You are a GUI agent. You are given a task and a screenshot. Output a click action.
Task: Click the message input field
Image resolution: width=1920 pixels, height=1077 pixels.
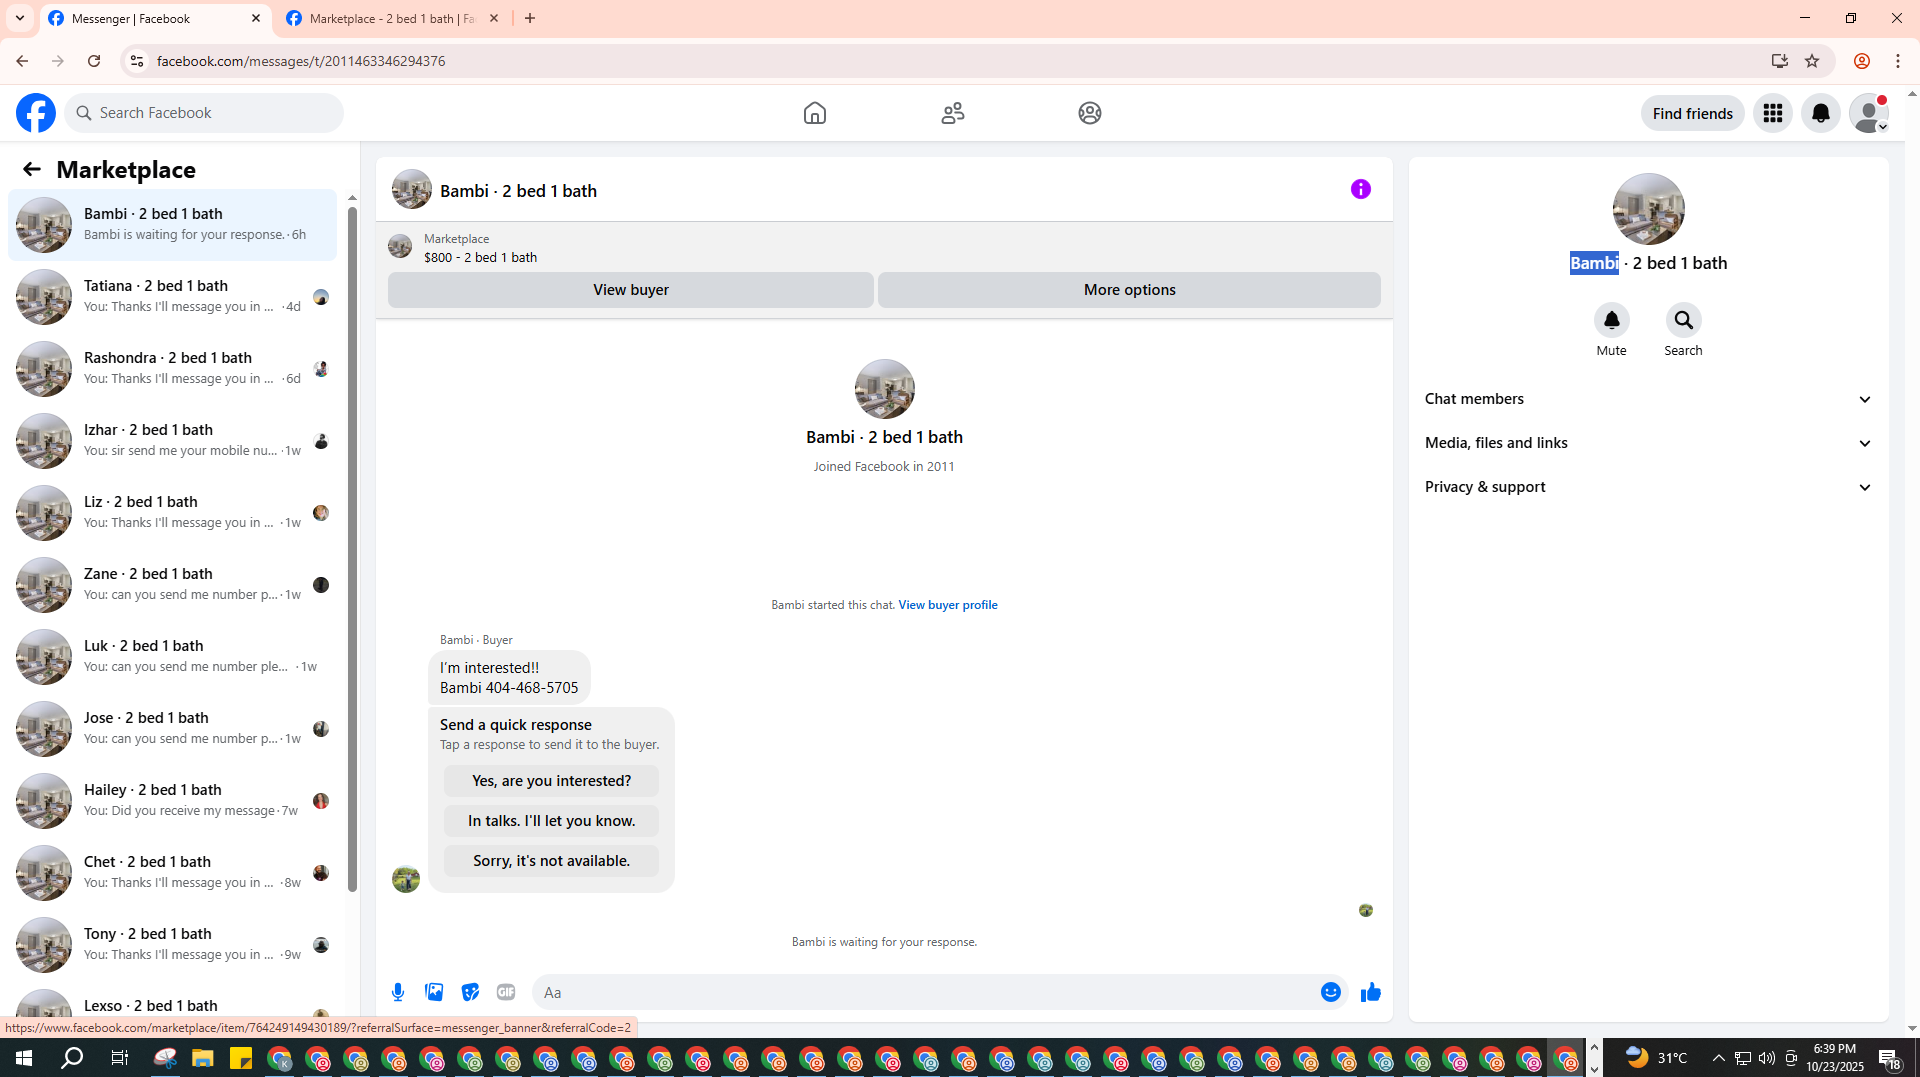click(x=925, y=992)
